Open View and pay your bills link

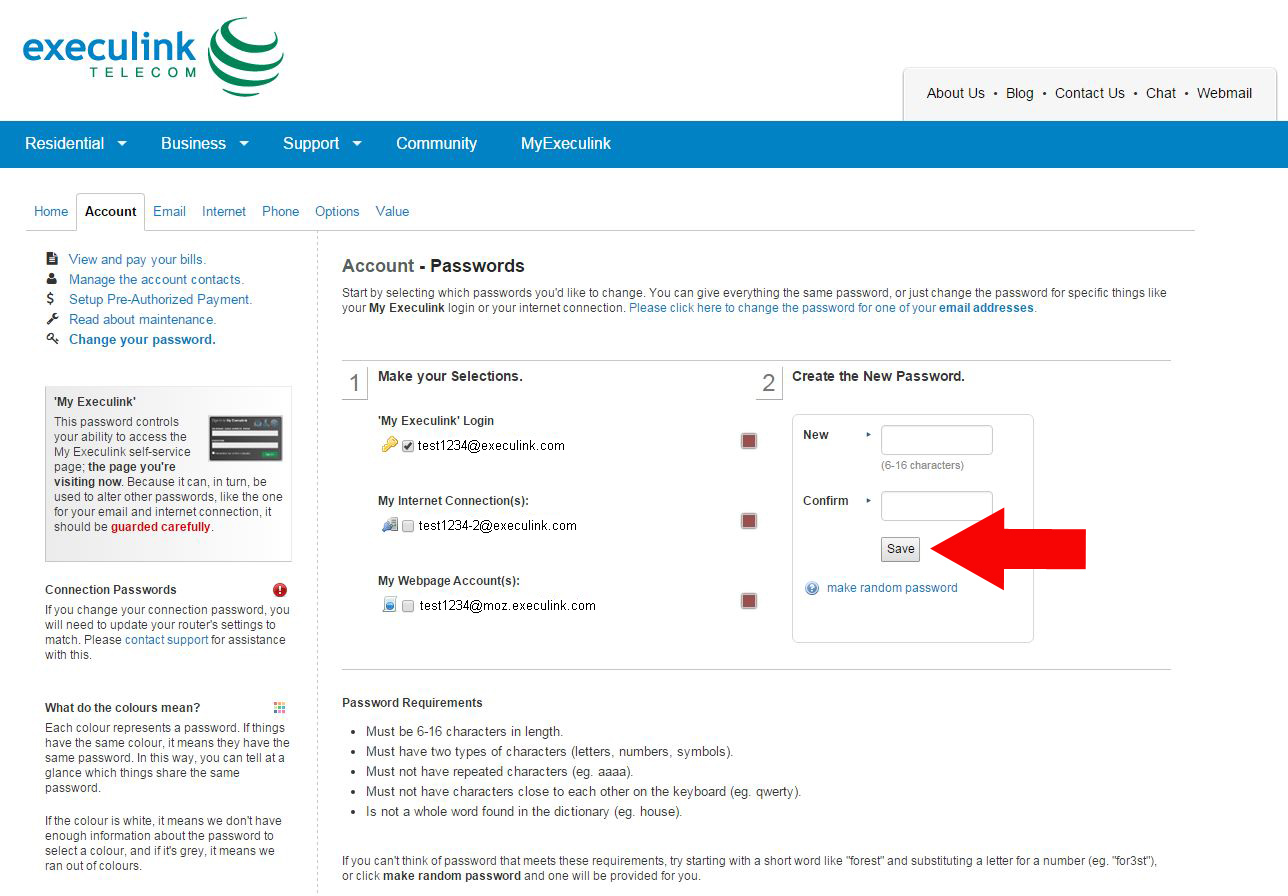click(x=137, y=259)
